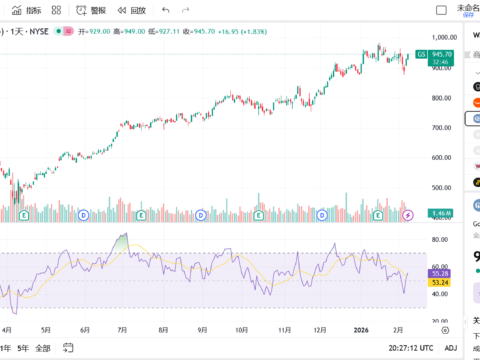480x360 pixels.
Task: Click the 2026 label on time axis
Action: tap(361, 330)
